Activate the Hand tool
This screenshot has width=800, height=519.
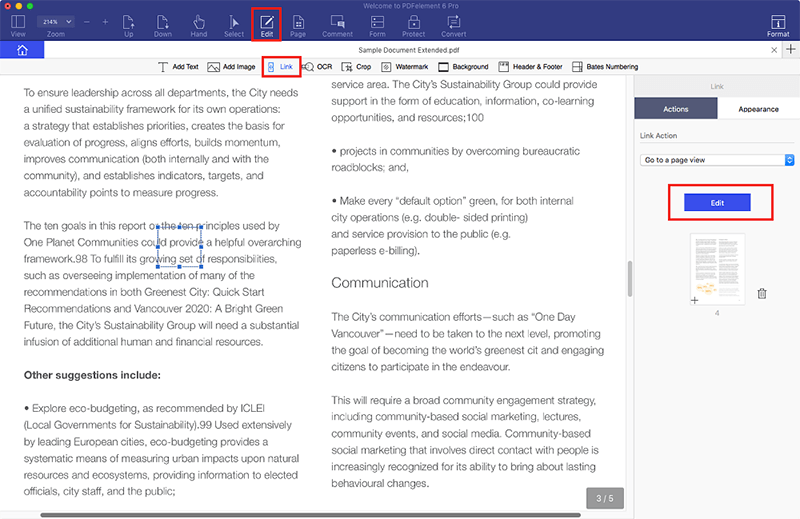(198, 26)
